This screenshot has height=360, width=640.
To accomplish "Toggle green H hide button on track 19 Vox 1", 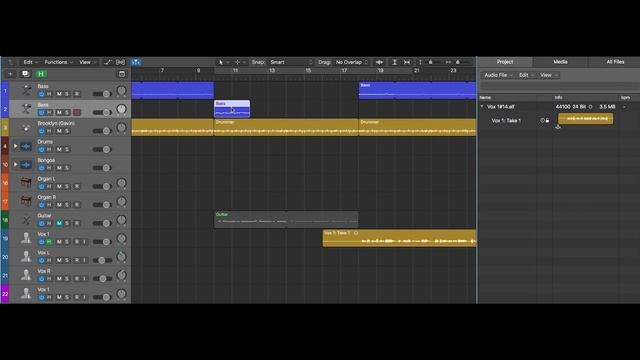I will [49, 242].
